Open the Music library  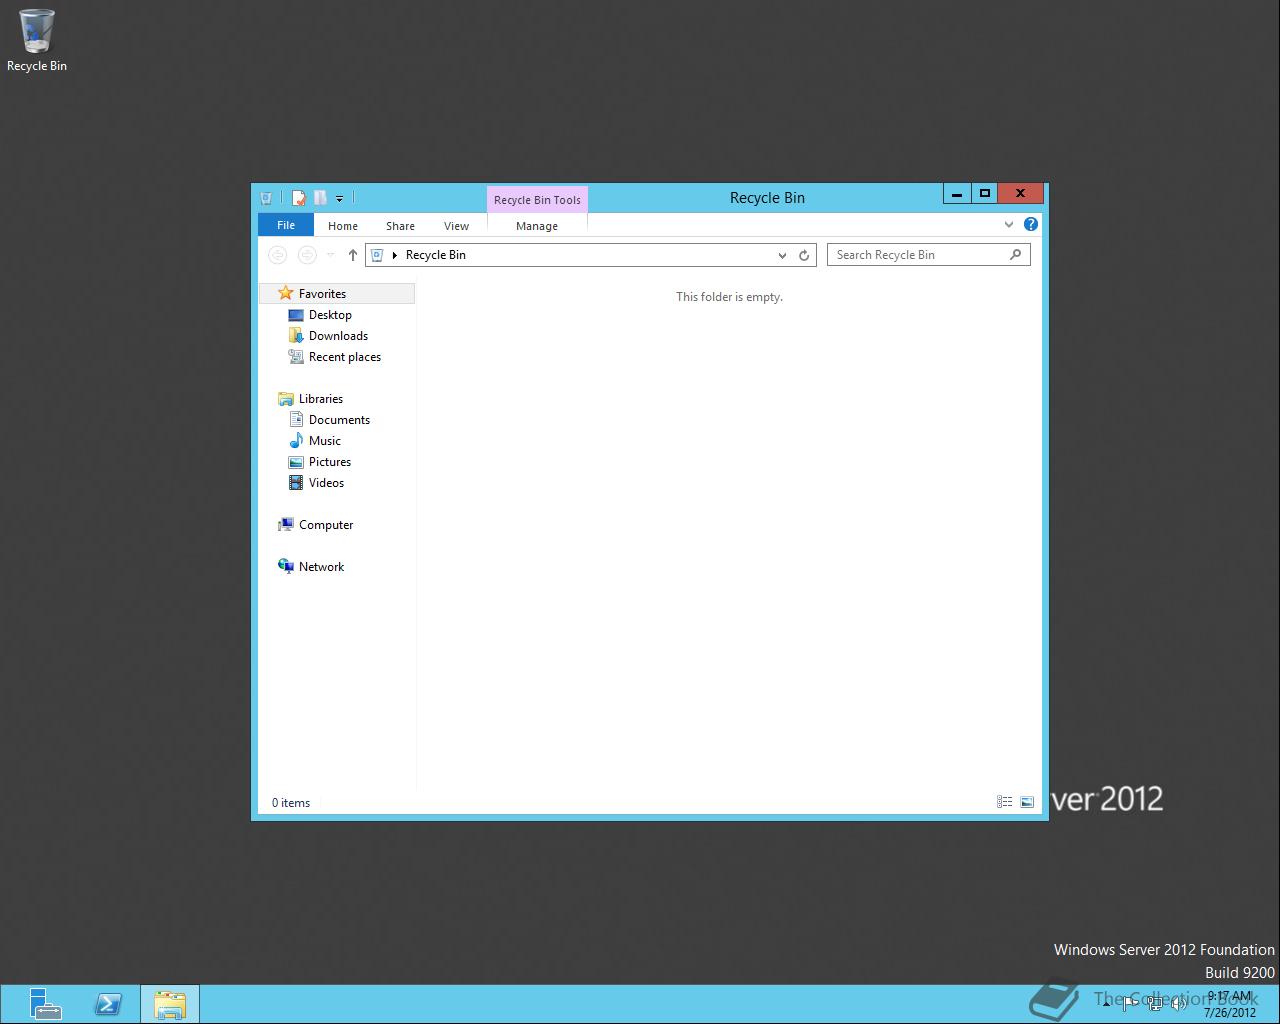pos(325,441)
